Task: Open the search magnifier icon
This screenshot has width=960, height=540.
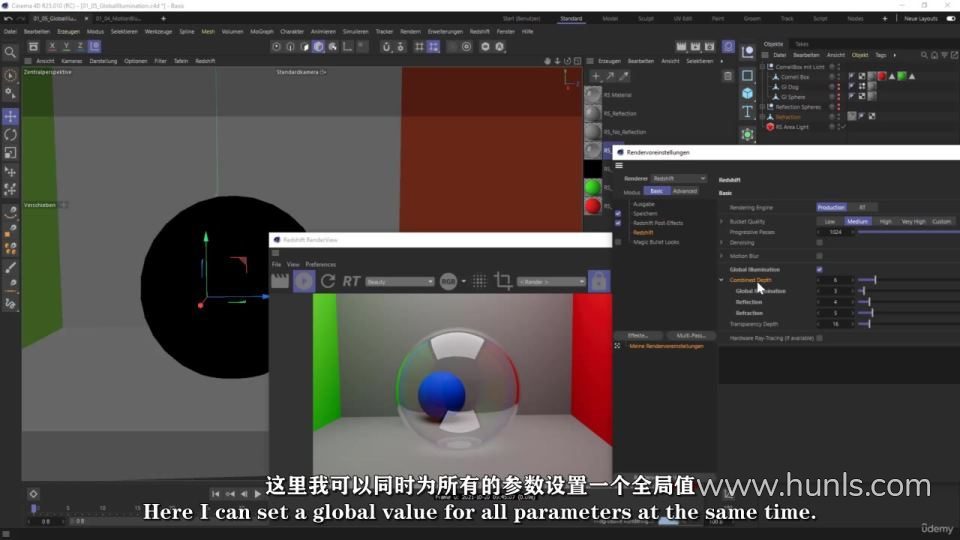Action: coord(10,53)
